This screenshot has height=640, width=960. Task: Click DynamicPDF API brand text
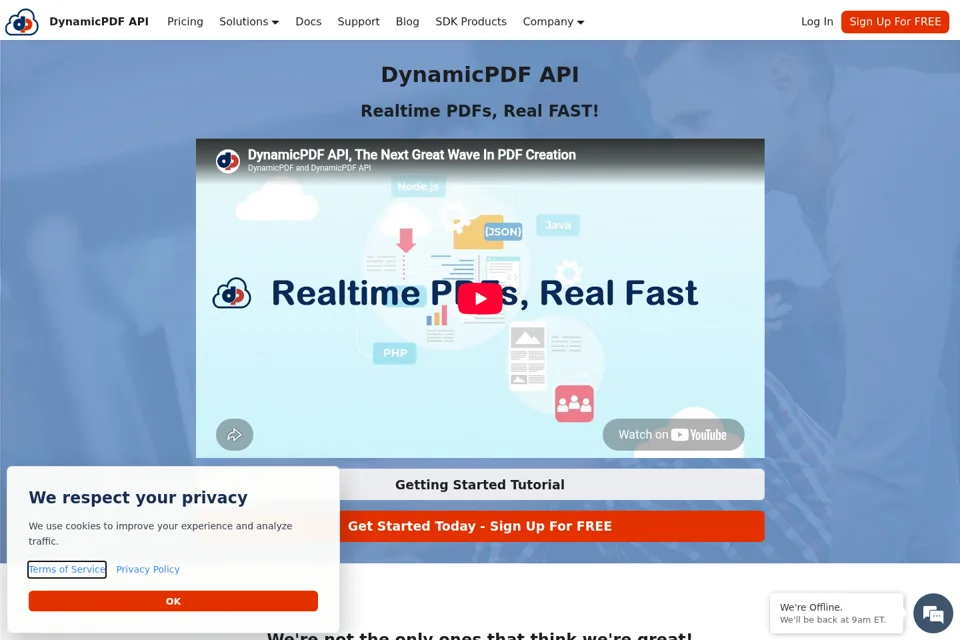tap(99, 21)
